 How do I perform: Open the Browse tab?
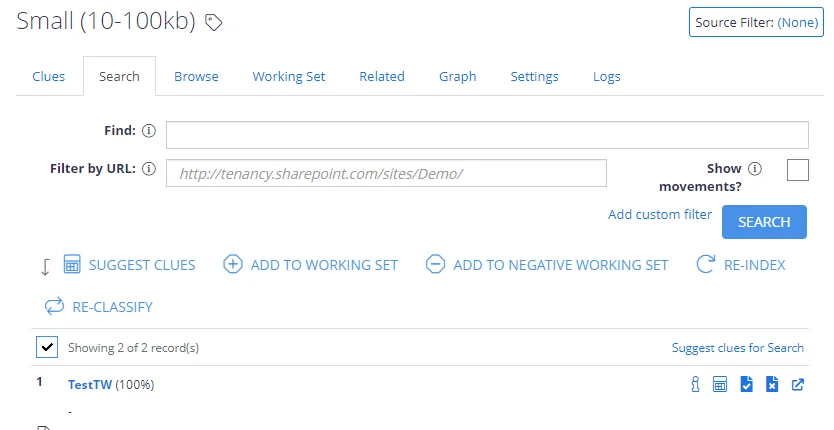point(196,77)
